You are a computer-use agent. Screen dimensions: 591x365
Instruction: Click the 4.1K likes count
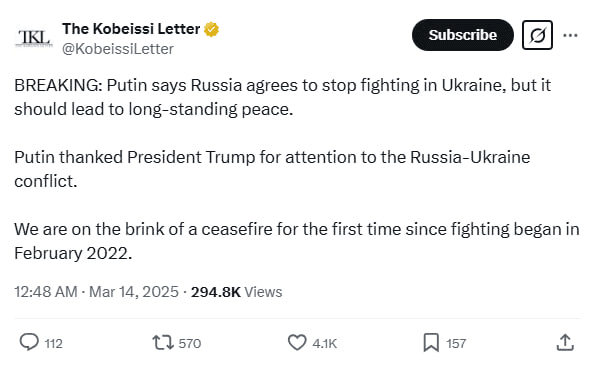click(325, 344)
